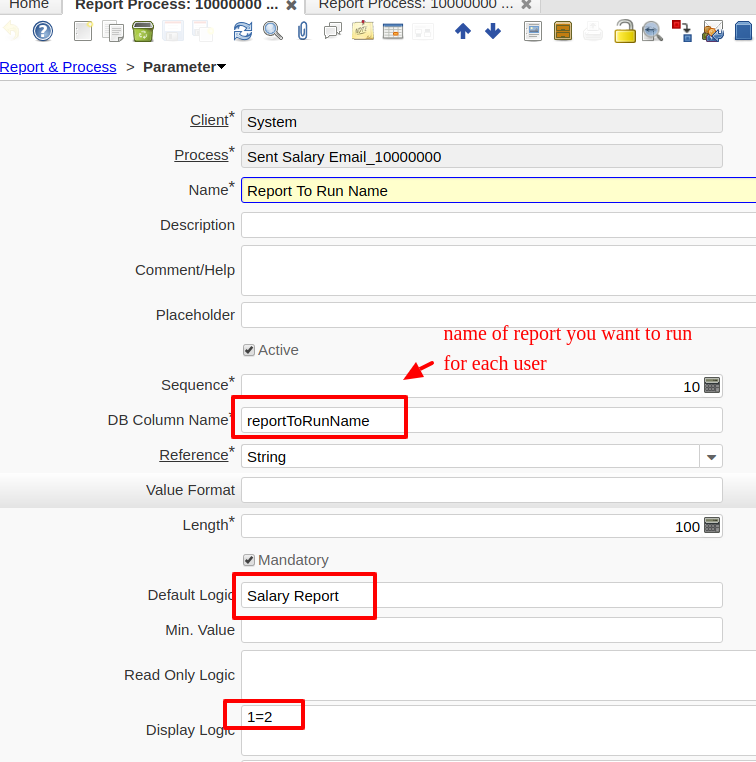Switch to second Report Process tab
The height and width of the screenshot is (762, 756).
pos(415,5)
